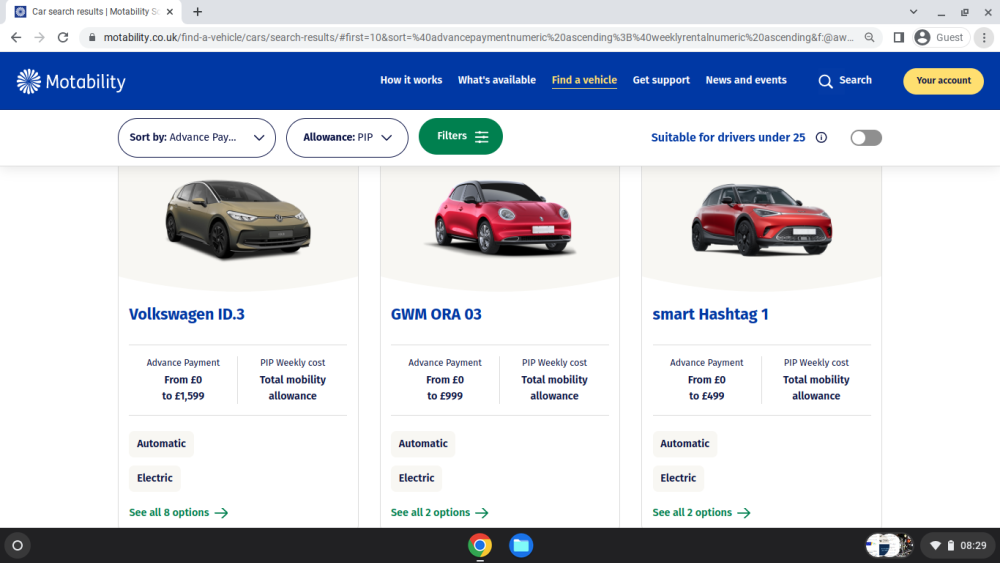Click the Automatic tag on smart Hashtag 1

pyautogui.click(x=685, y=444)
